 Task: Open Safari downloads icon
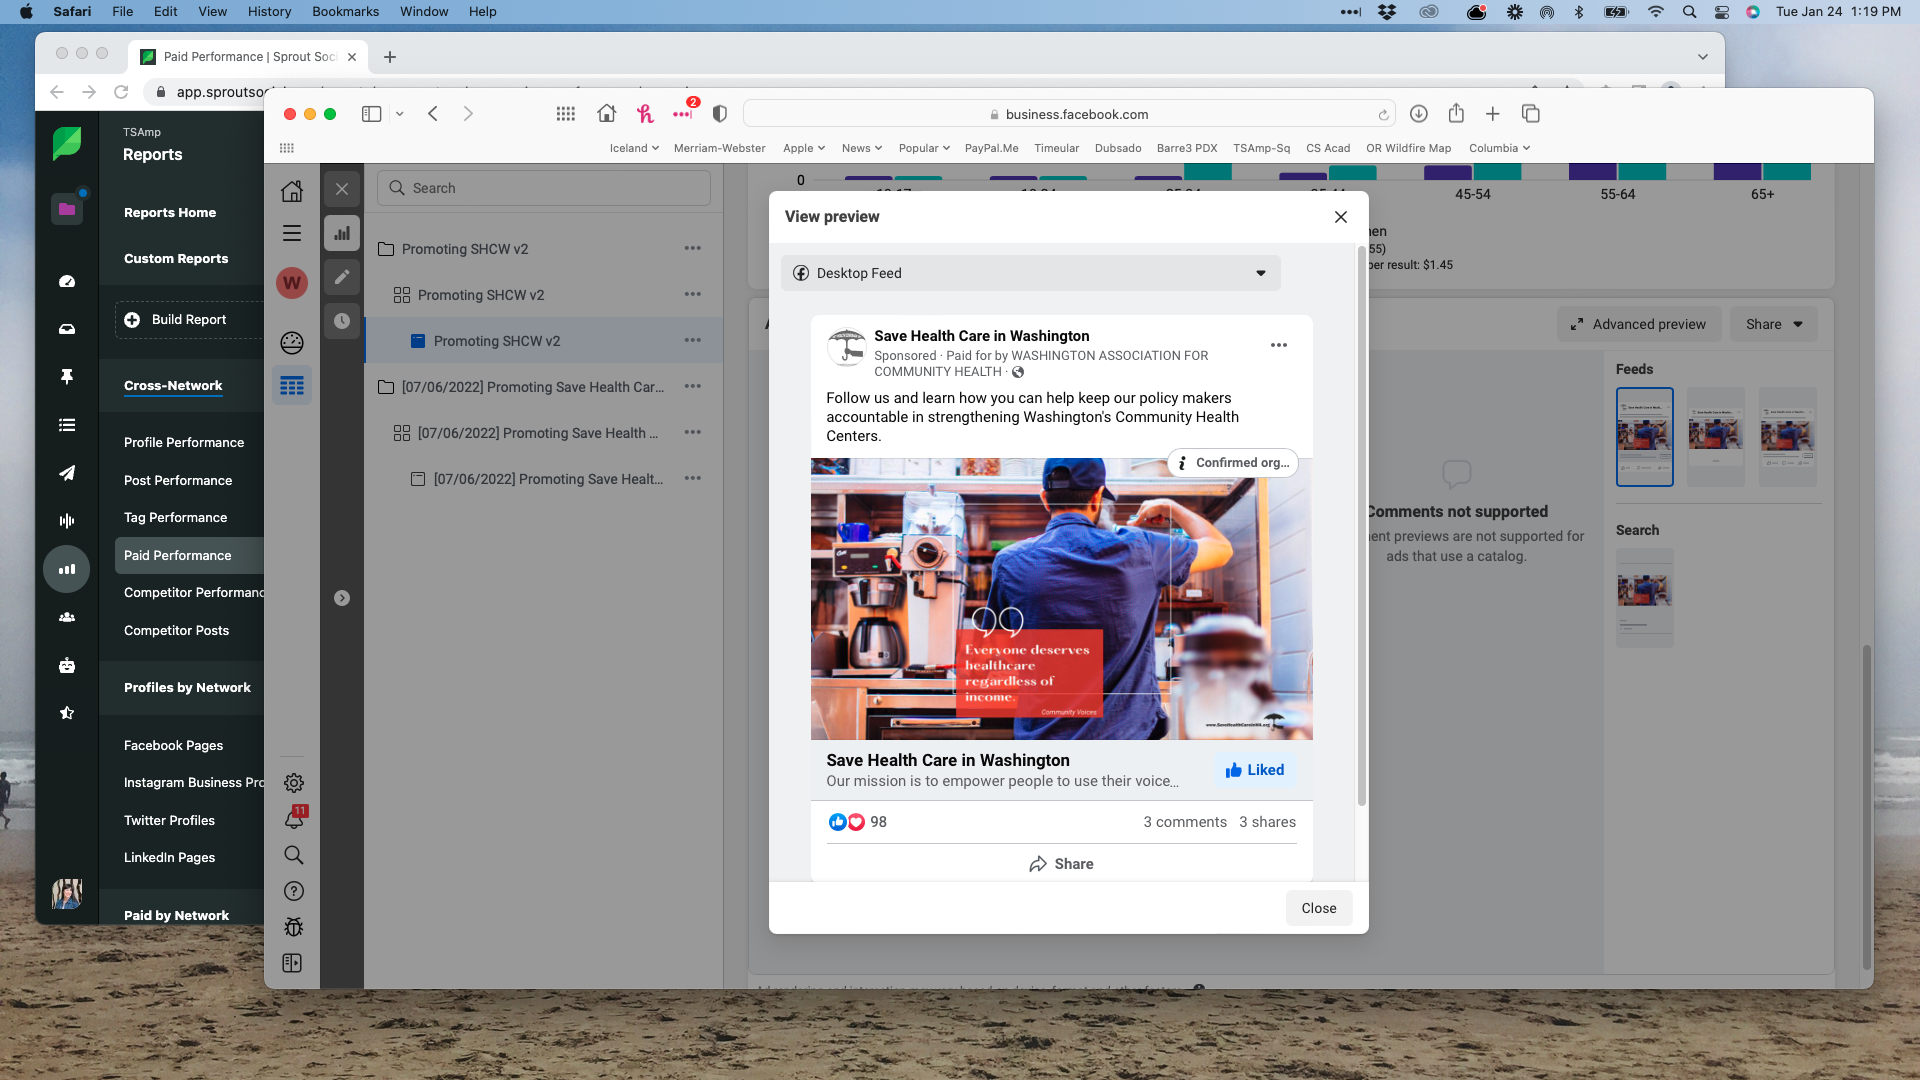1418,114
